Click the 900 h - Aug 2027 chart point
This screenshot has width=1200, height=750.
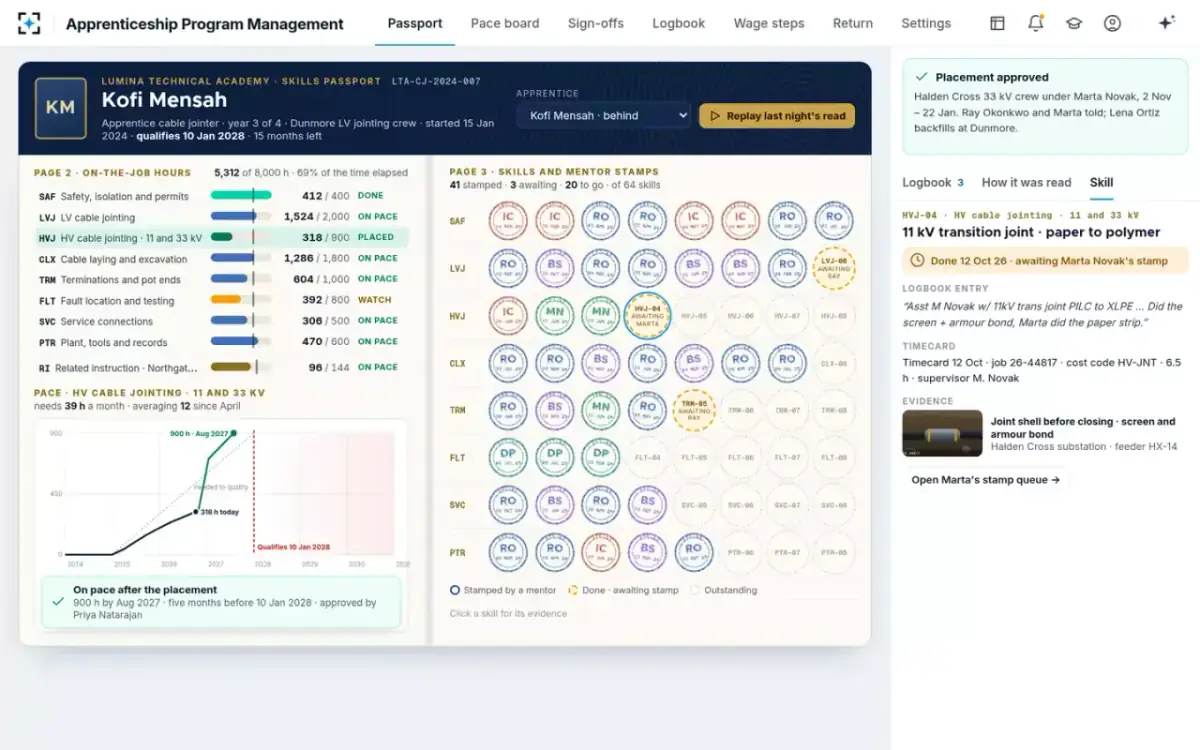[233, 433]
